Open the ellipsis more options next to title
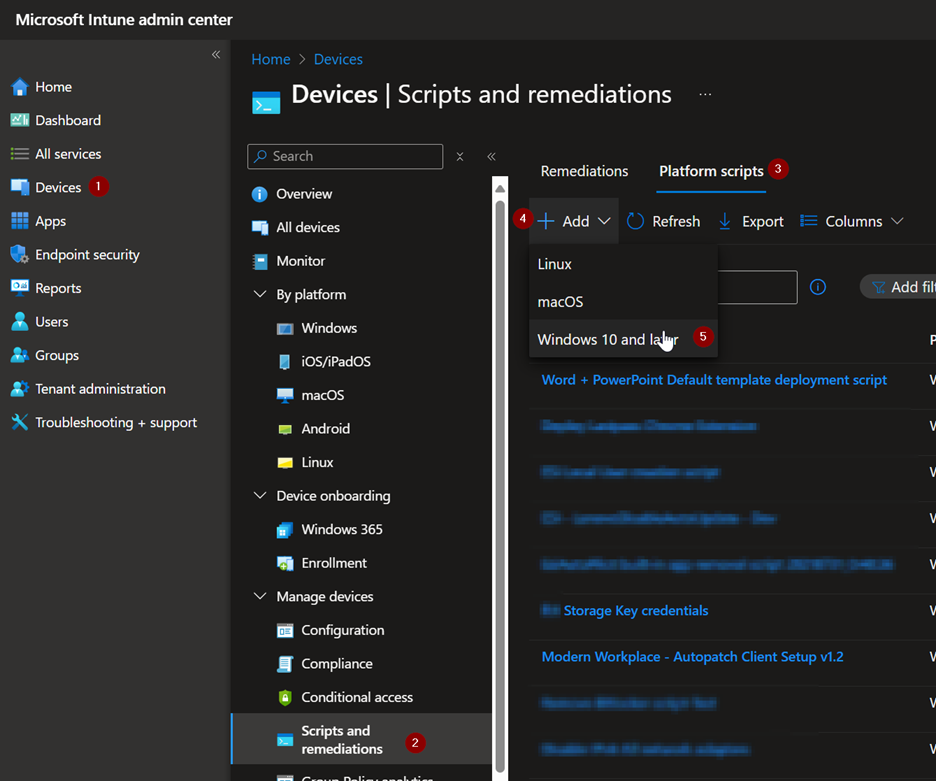This screenshot has width=936, height=781. point(705,94)
